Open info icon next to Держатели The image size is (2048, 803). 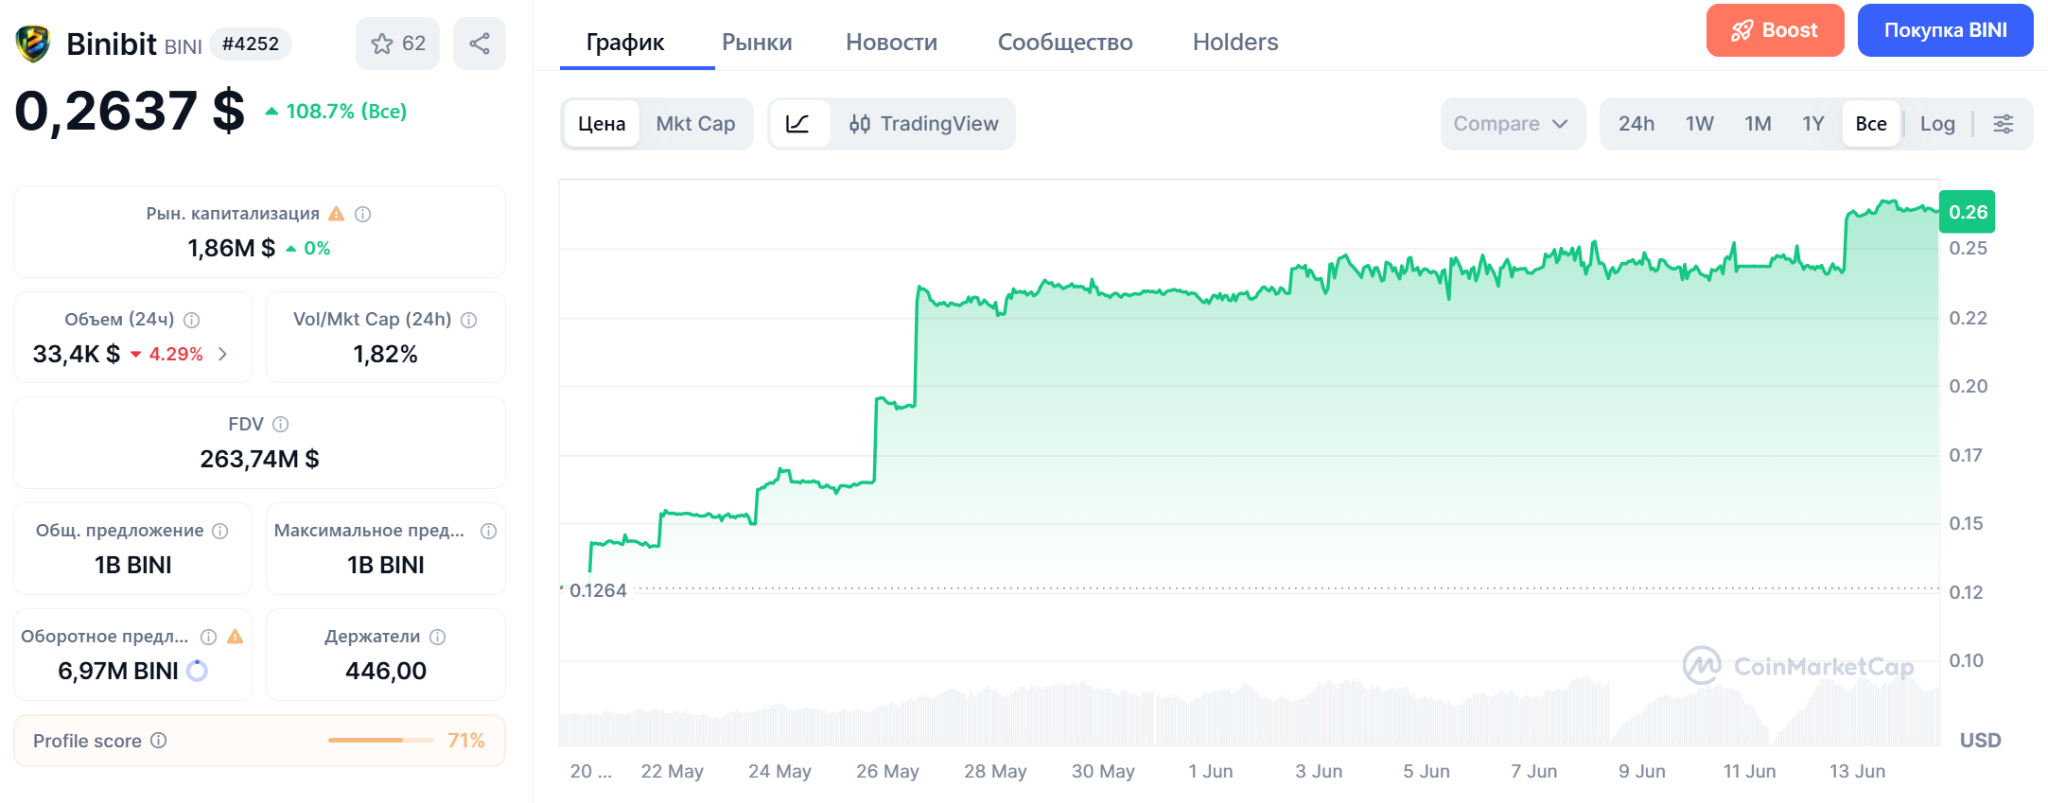click(x=437, y=637)
